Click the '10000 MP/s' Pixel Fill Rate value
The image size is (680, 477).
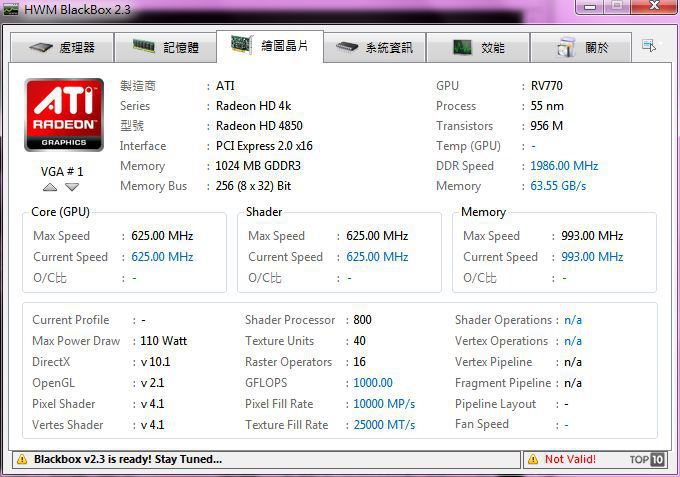[x=384, y=404]
